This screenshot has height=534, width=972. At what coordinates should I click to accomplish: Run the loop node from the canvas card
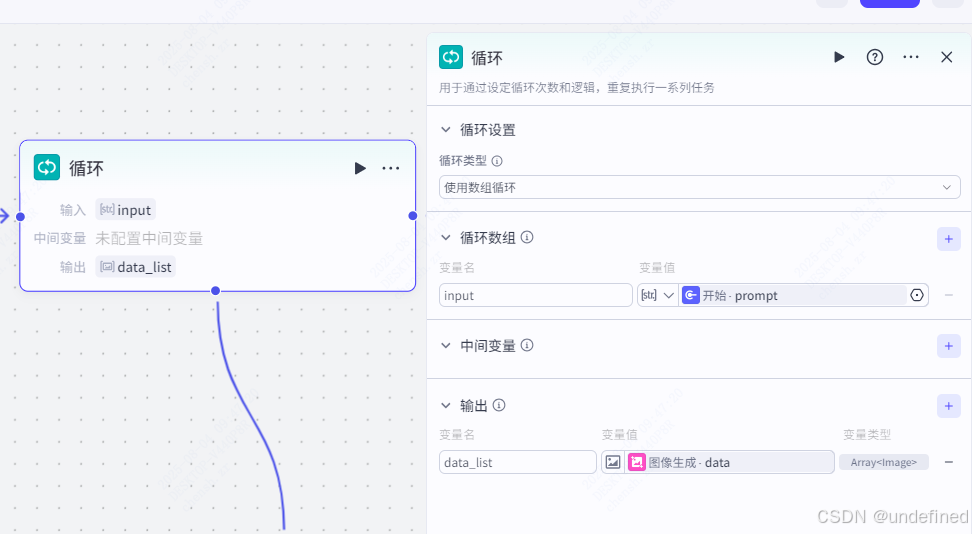click(x=360, y=168)
